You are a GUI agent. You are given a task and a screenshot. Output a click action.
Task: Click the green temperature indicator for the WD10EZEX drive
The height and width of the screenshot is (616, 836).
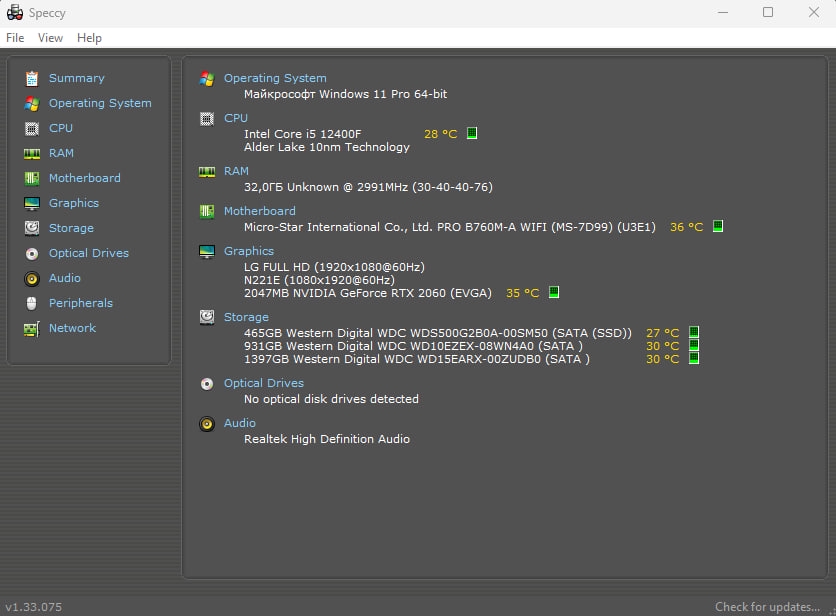(x=694, y=345)
